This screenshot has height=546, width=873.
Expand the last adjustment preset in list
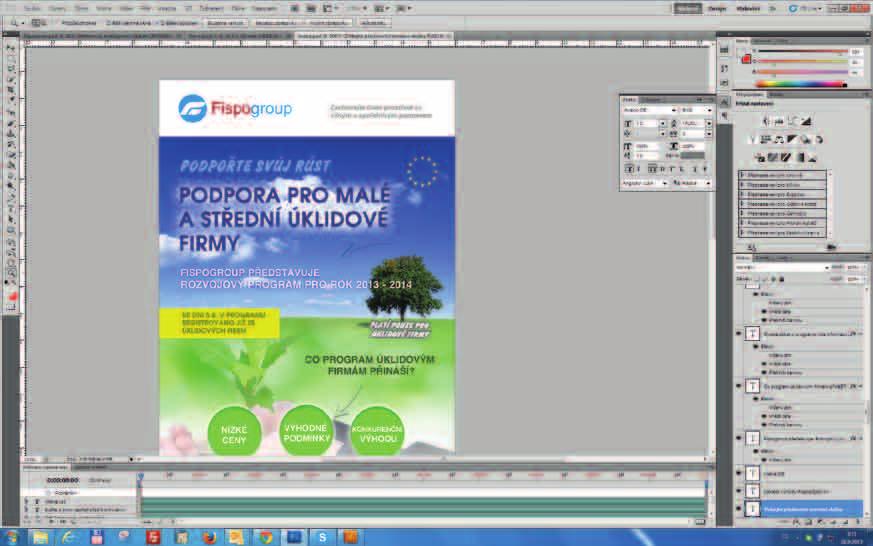point(742,233)
